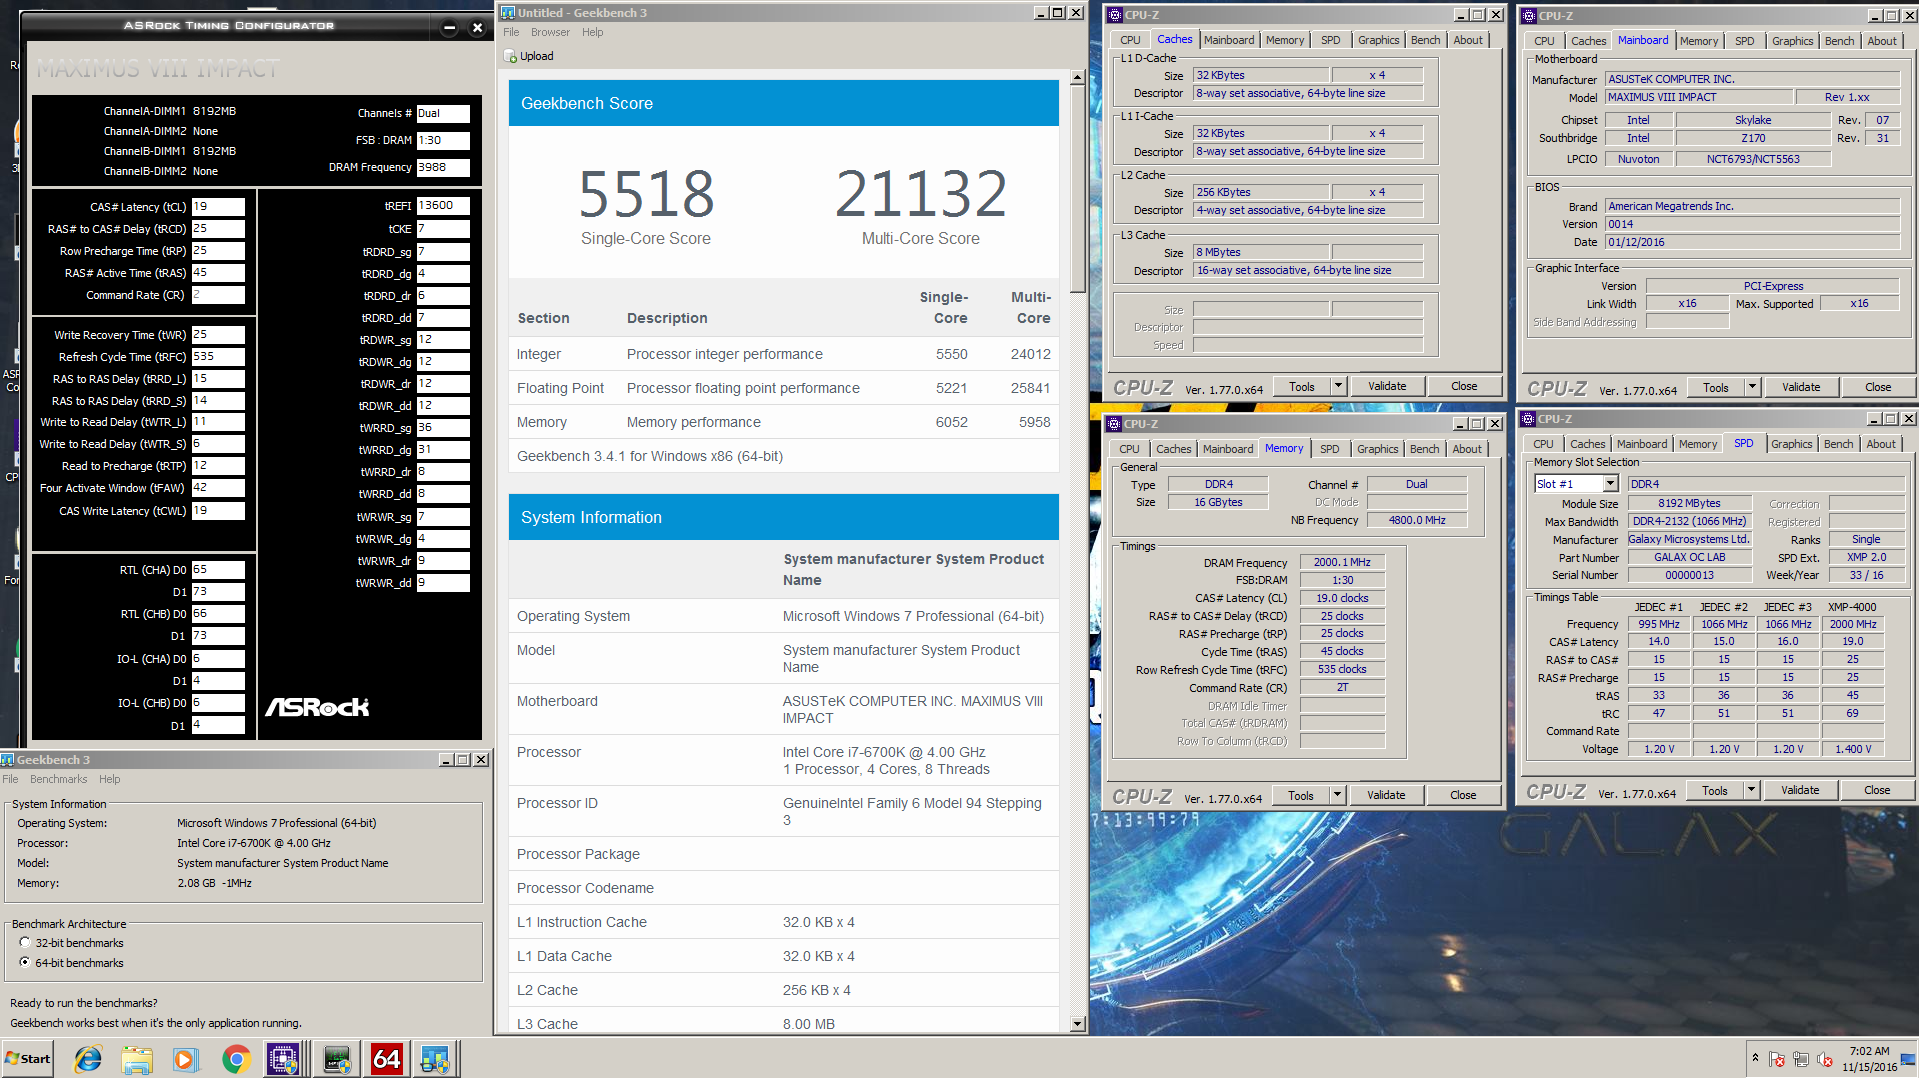Open Internet Explorer from the taskbar

point(88,1059)
